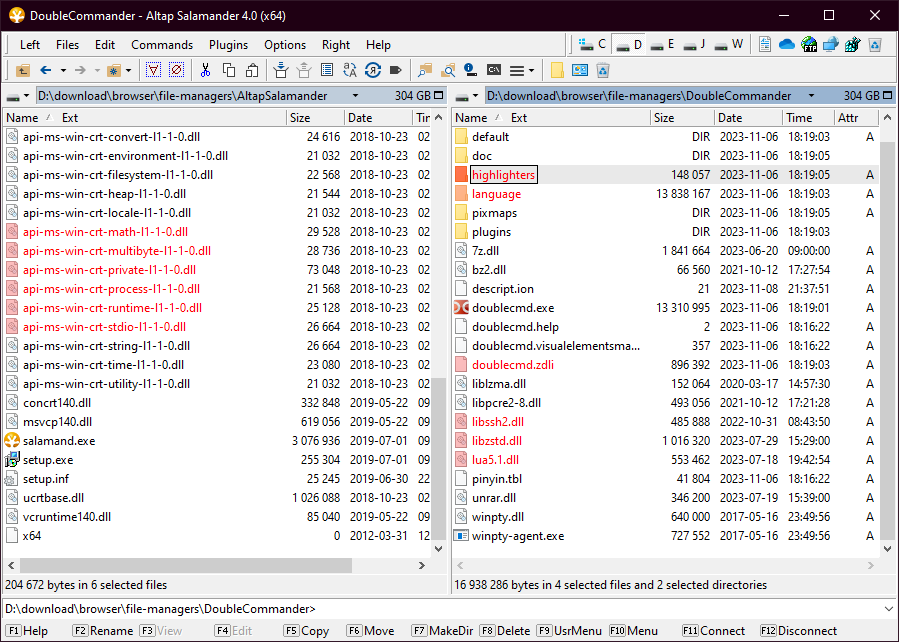
Task: Click the Cut scissors icon in toolbar
Action: click(x=206, y=70)
